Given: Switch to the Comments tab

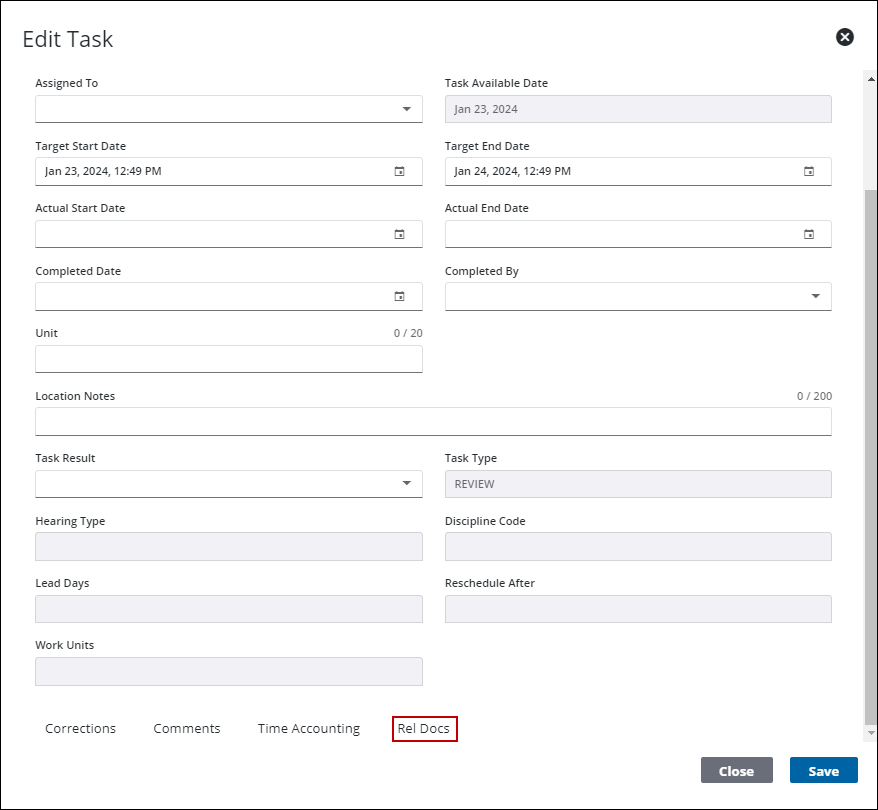Looking at the screenshot, I should [x=187, y=729].
